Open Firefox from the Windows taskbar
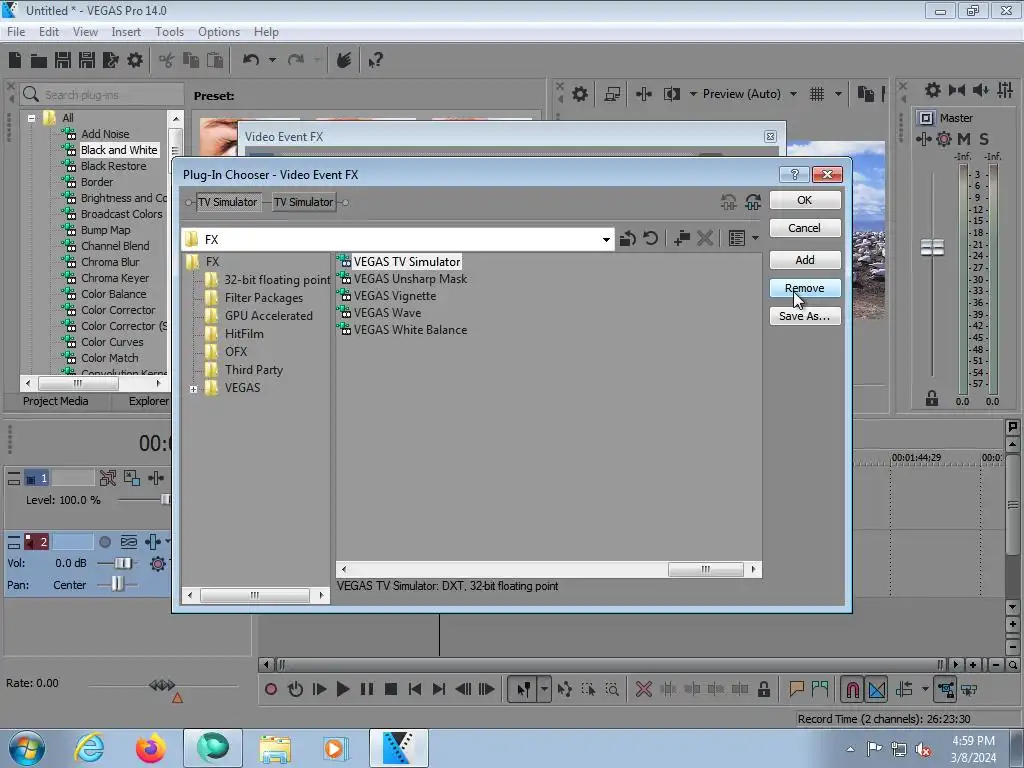 pos(150,748)
